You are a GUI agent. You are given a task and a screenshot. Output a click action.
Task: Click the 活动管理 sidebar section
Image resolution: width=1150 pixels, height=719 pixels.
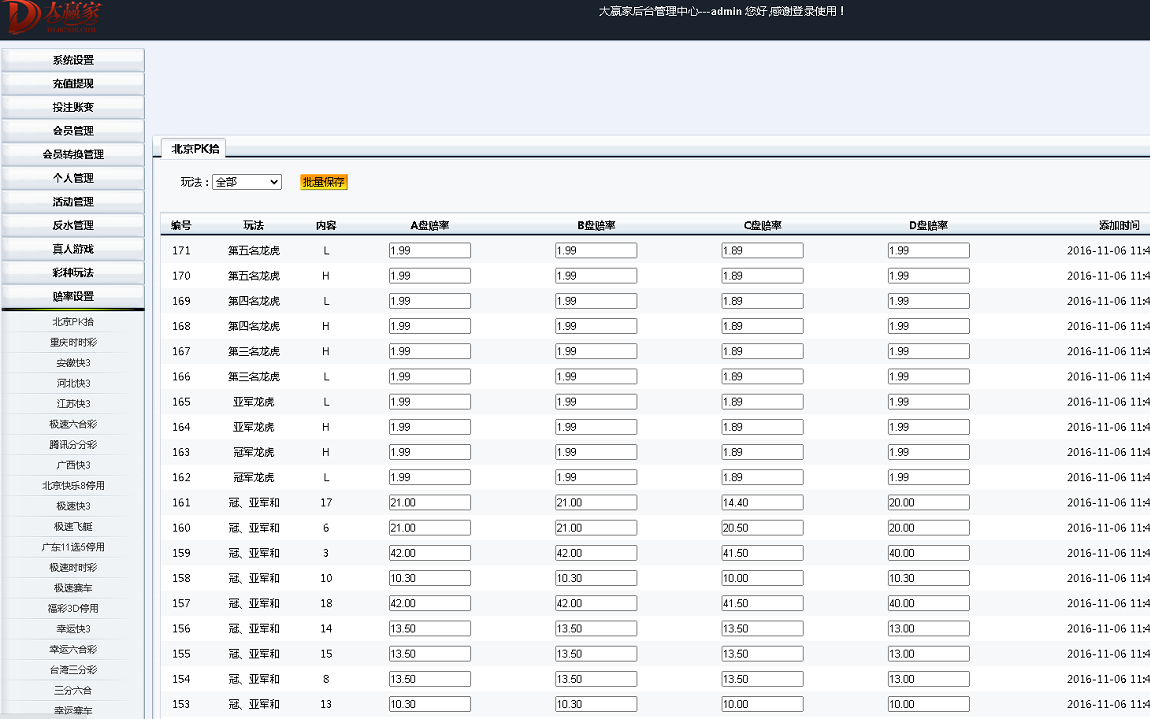[73, 202]
